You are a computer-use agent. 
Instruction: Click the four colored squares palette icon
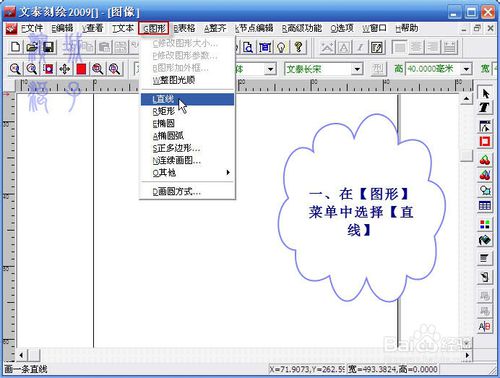[485, 224]
